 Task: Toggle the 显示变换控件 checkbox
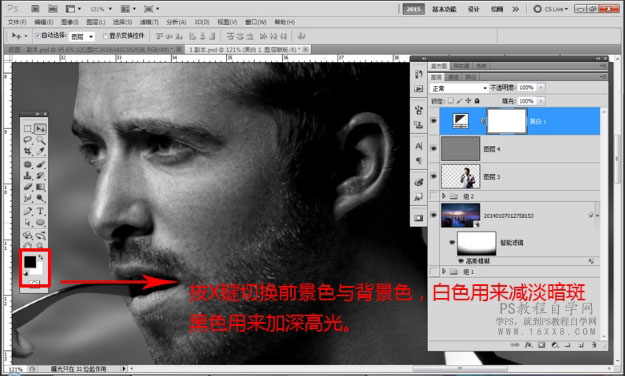click(x=106, y=36)
